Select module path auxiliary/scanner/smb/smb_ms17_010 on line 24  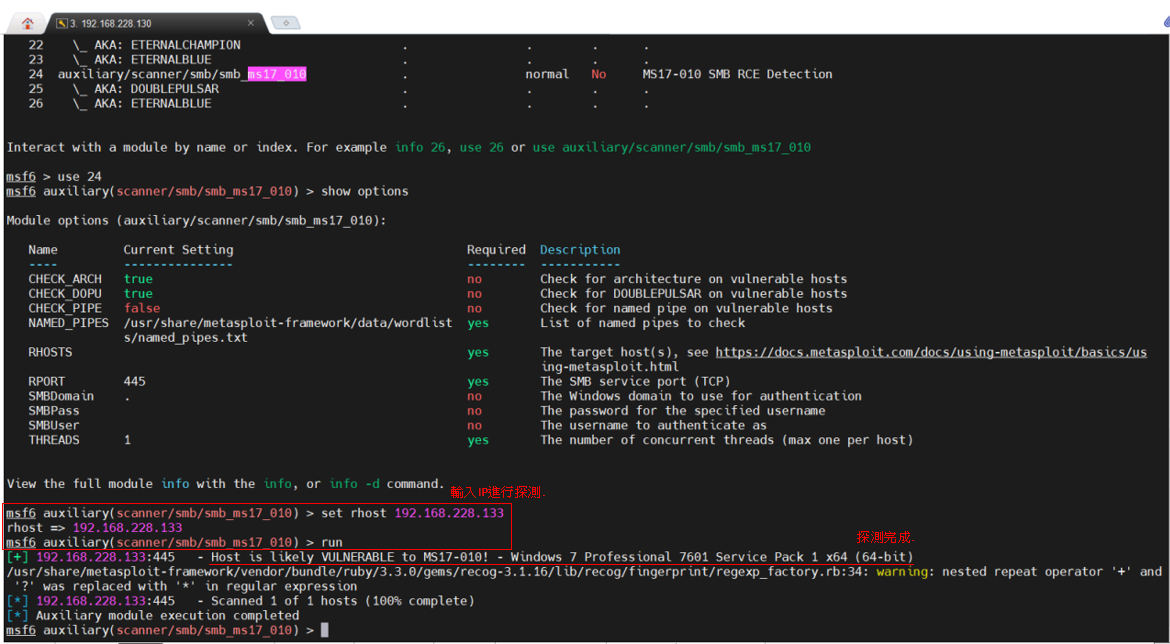(x=182, y=74)
